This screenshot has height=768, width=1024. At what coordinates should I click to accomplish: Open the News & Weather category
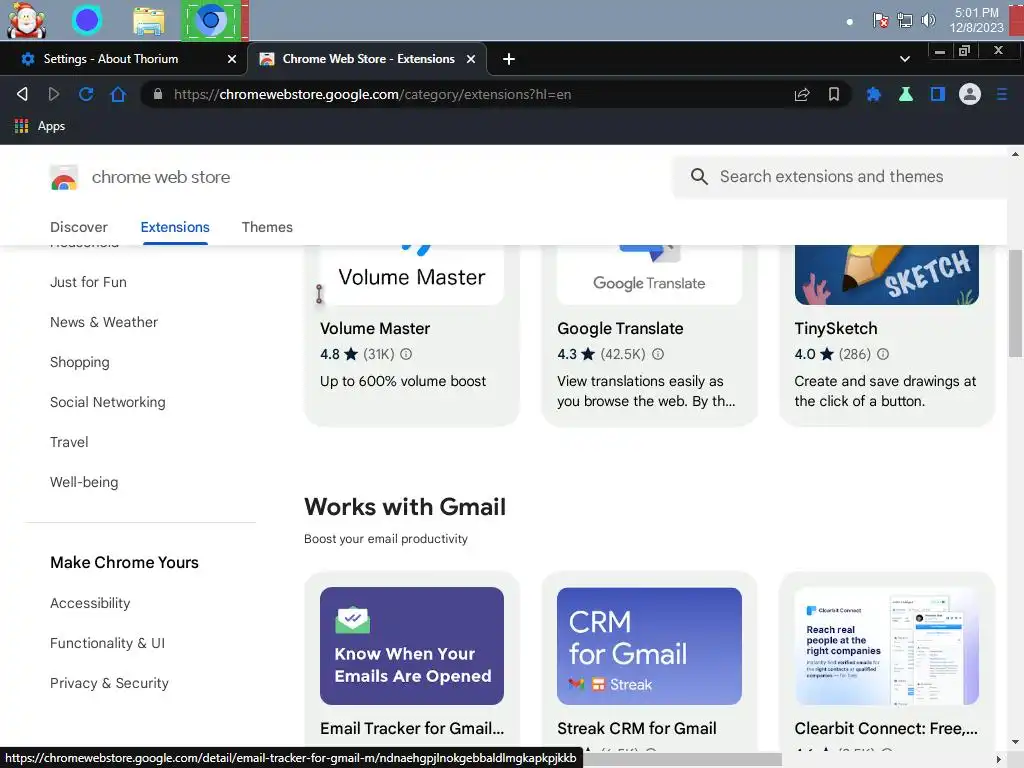click(104, 322)
